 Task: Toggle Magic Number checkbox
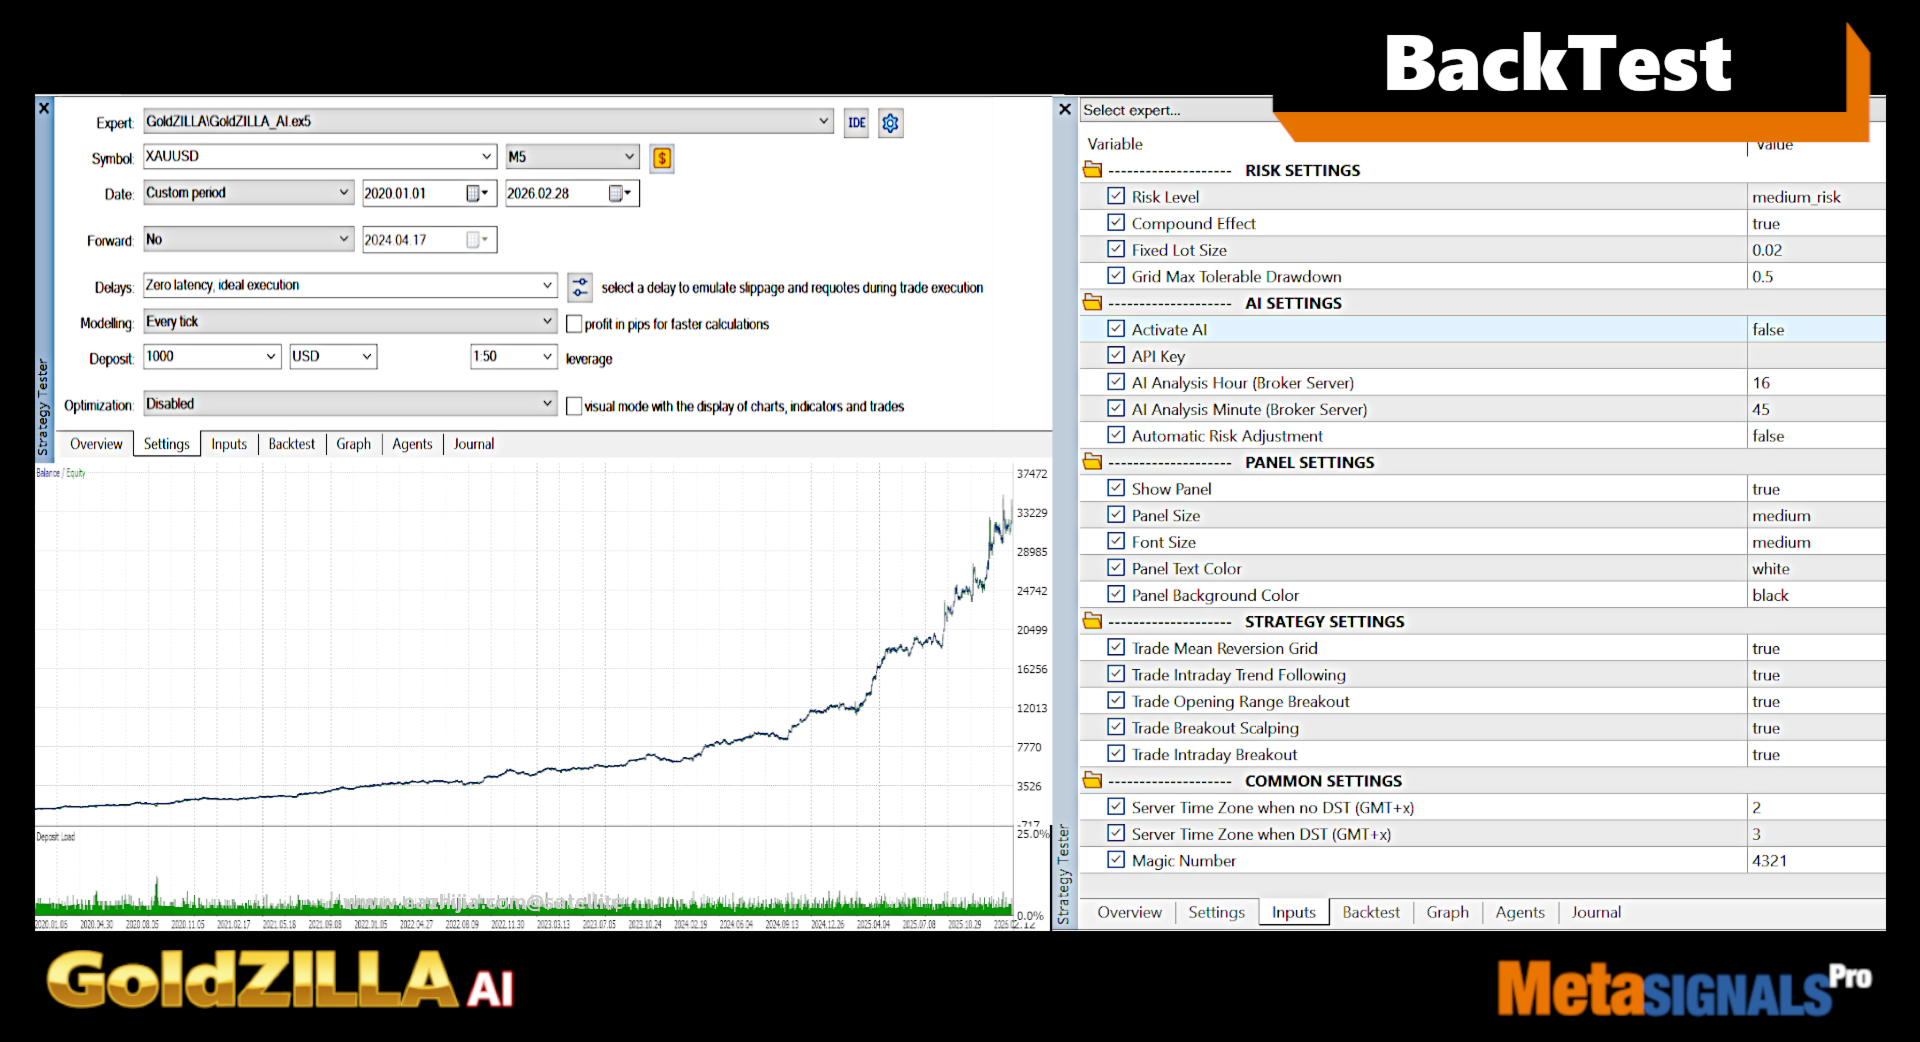click(1116, 859)
